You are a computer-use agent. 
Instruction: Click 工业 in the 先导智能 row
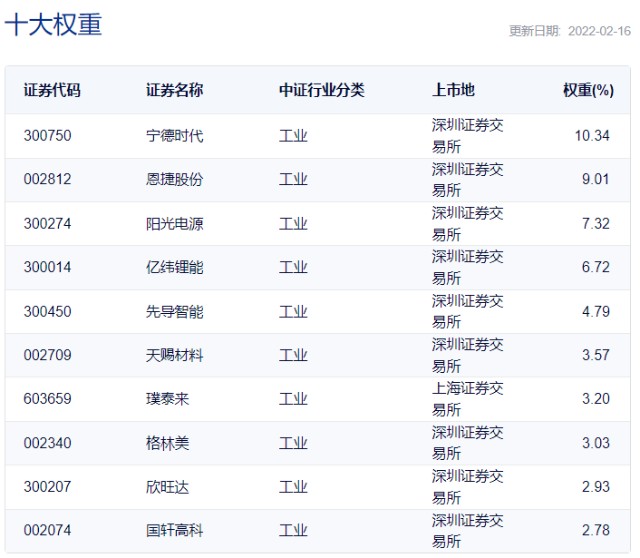tap(293, 311)
